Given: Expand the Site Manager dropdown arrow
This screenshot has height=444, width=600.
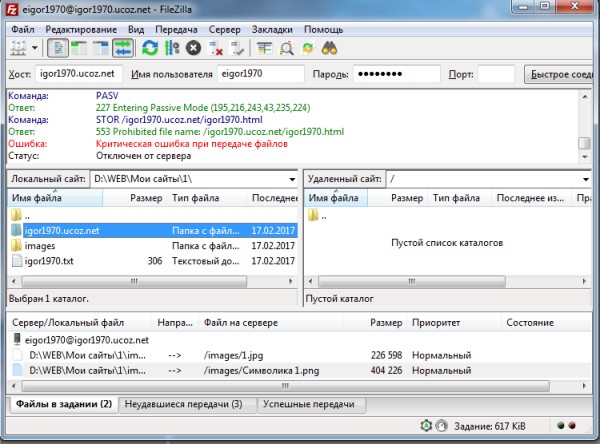Looking at the screenshot, I should pyautogui.click(x=35, y=48).
